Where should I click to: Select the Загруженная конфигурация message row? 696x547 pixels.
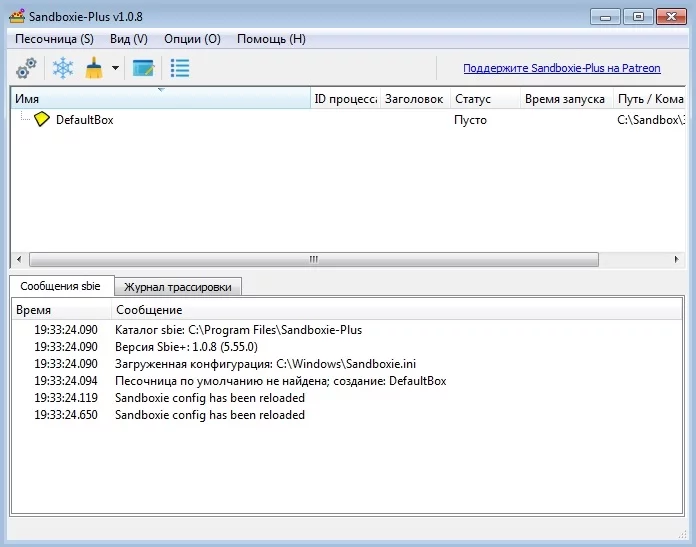pos(347,364)
